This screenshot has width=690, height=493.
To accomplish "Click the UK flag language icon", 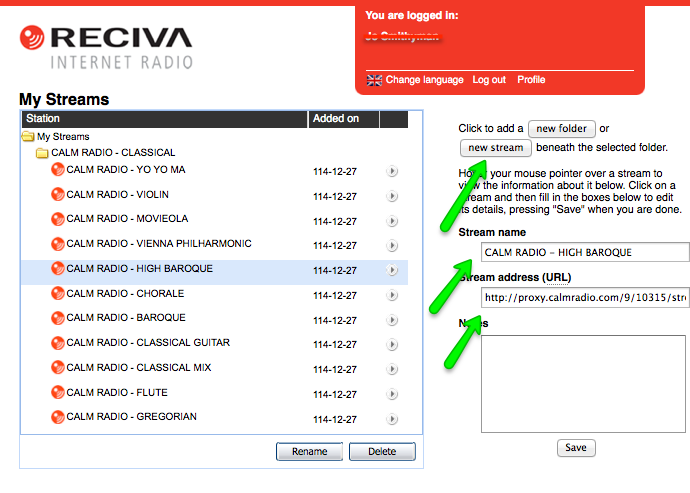I will click(375, 80).
